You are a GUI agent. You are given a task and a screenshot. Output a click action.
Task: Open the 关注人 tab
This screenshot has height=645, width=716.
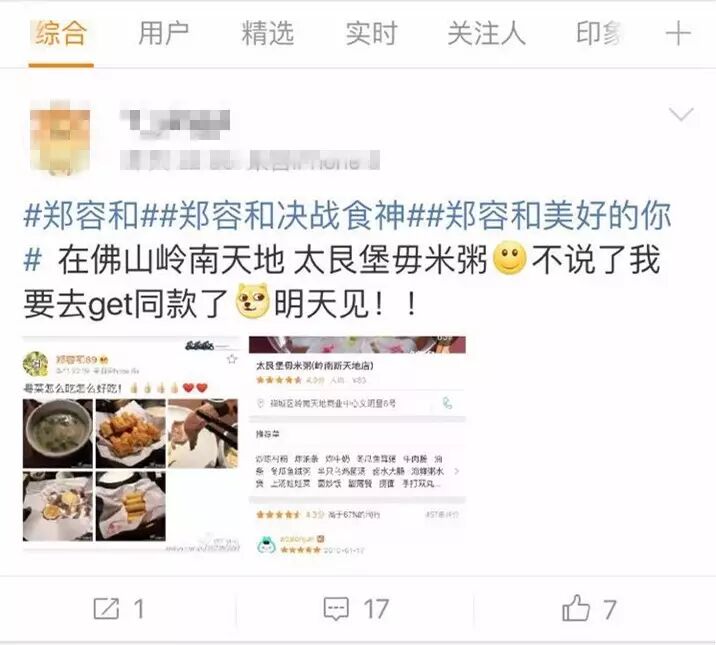(487, 33)
